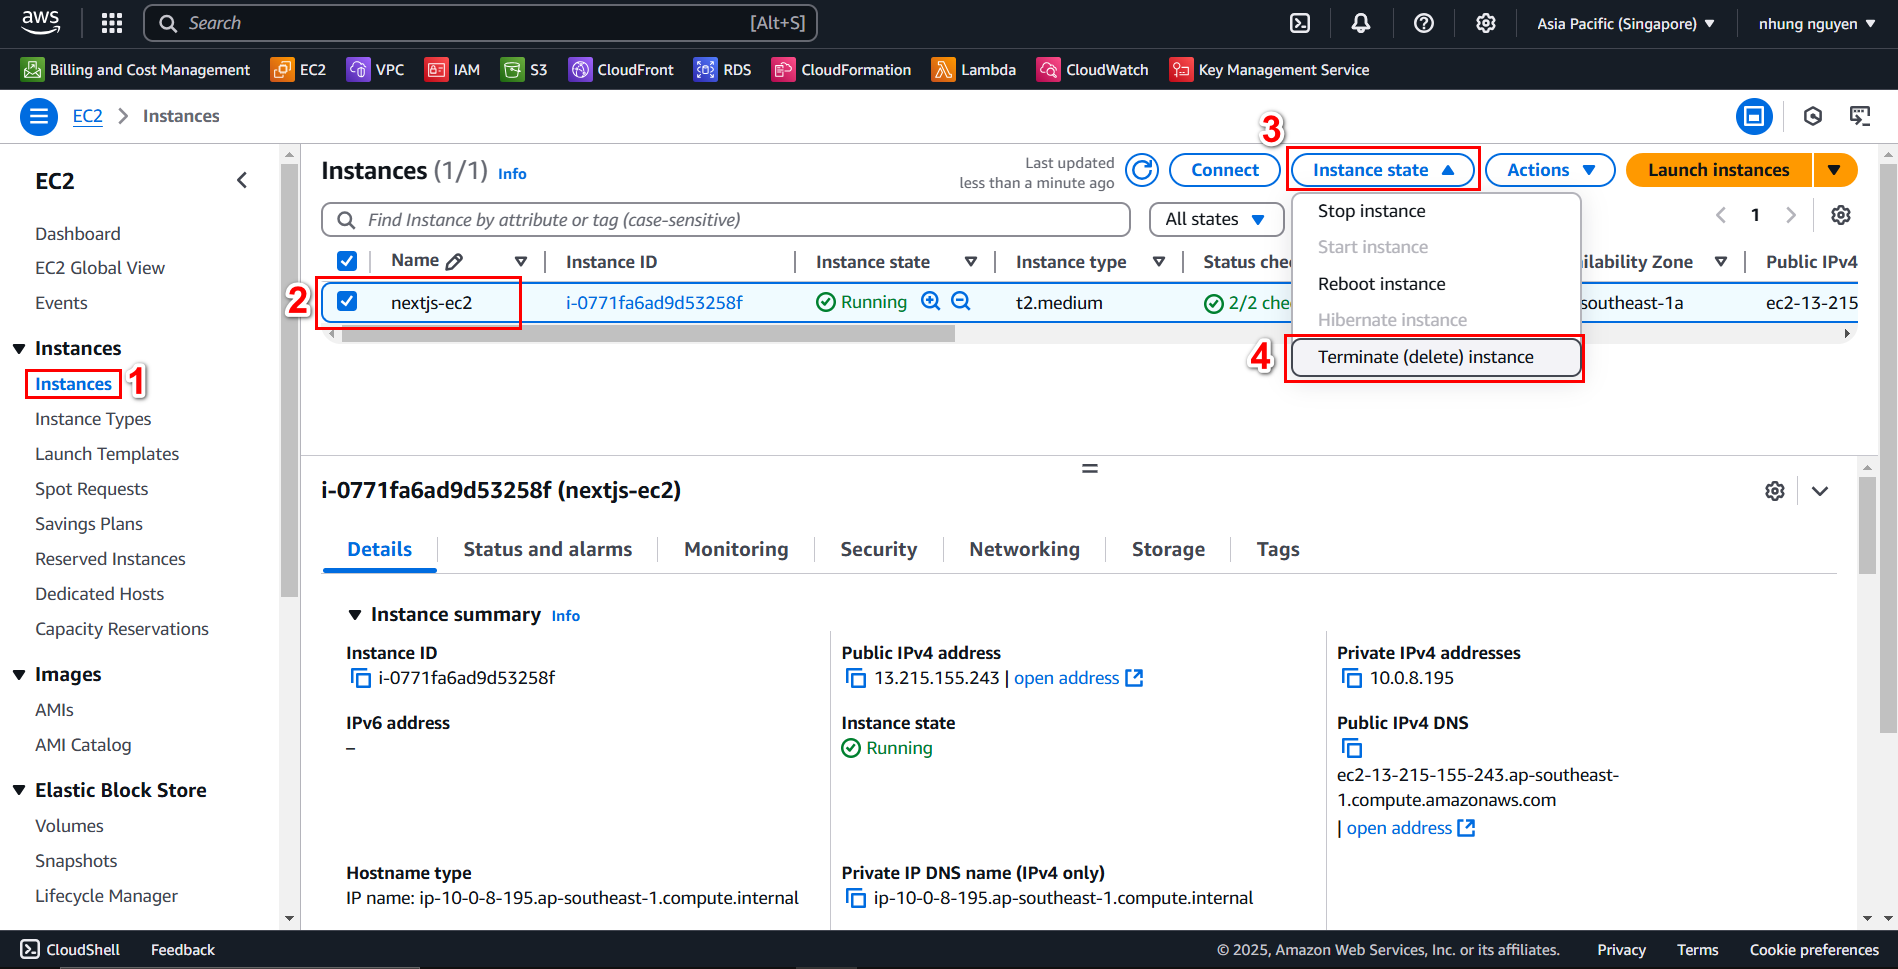
Task: Open the CloudWatch service shortcut
Action: click(x=1092, y=70)
